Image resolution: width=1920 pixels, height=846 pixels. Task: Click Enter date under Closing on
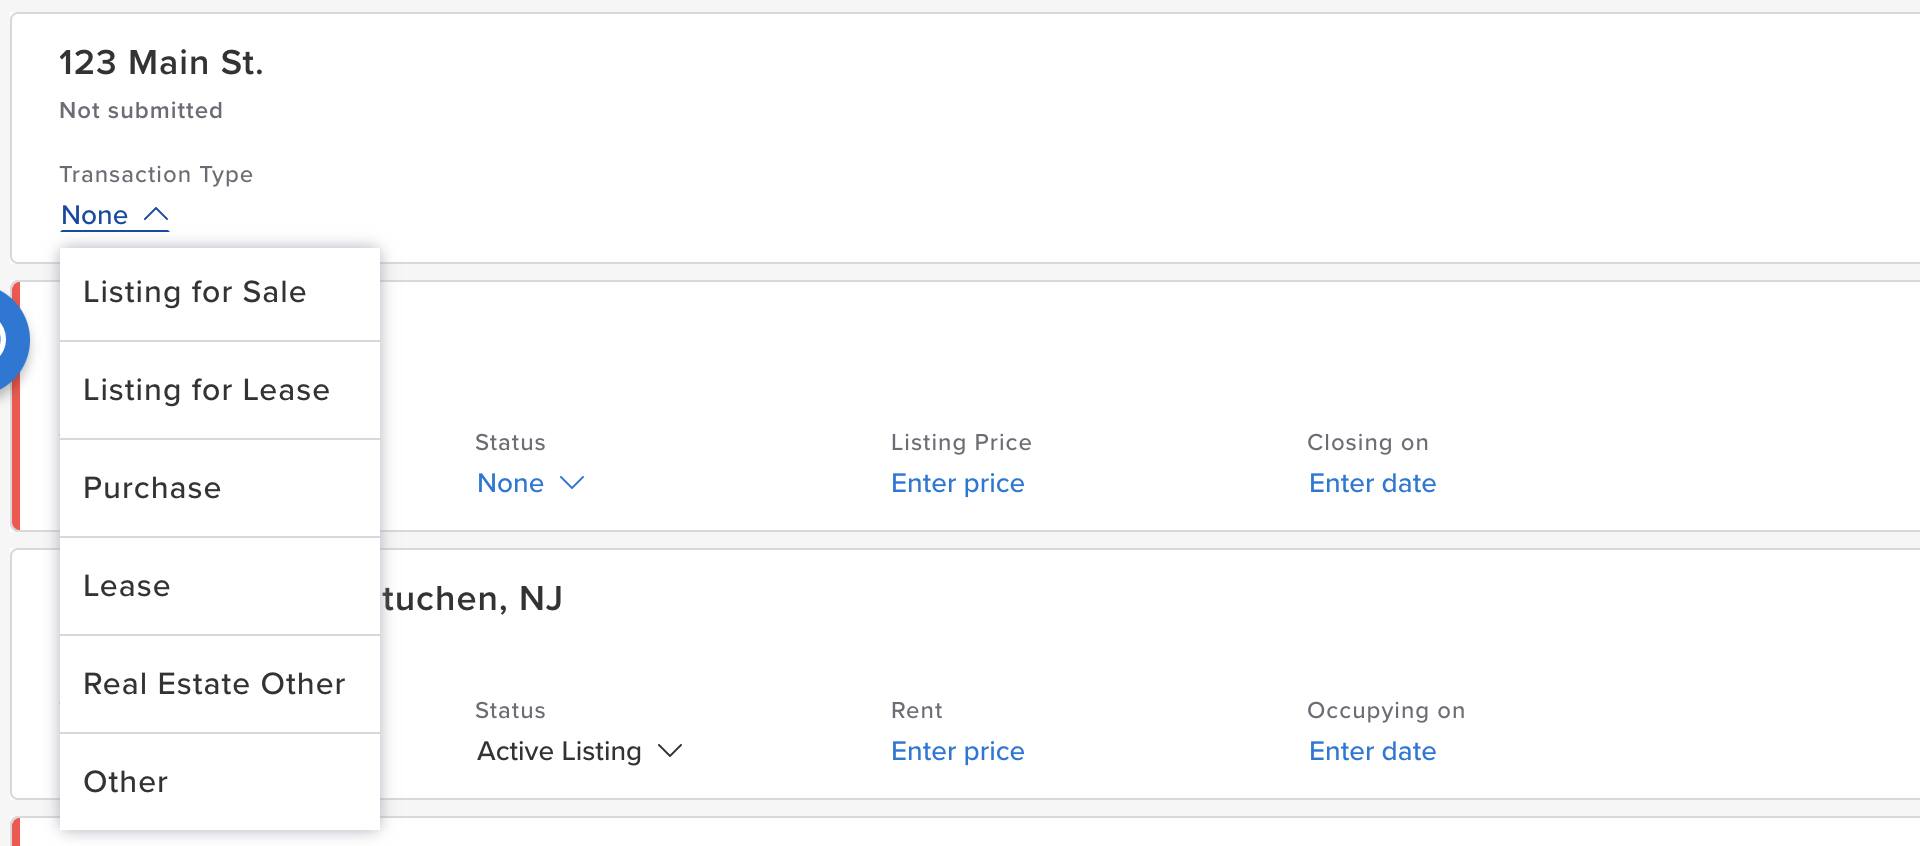pos(1373,483)
